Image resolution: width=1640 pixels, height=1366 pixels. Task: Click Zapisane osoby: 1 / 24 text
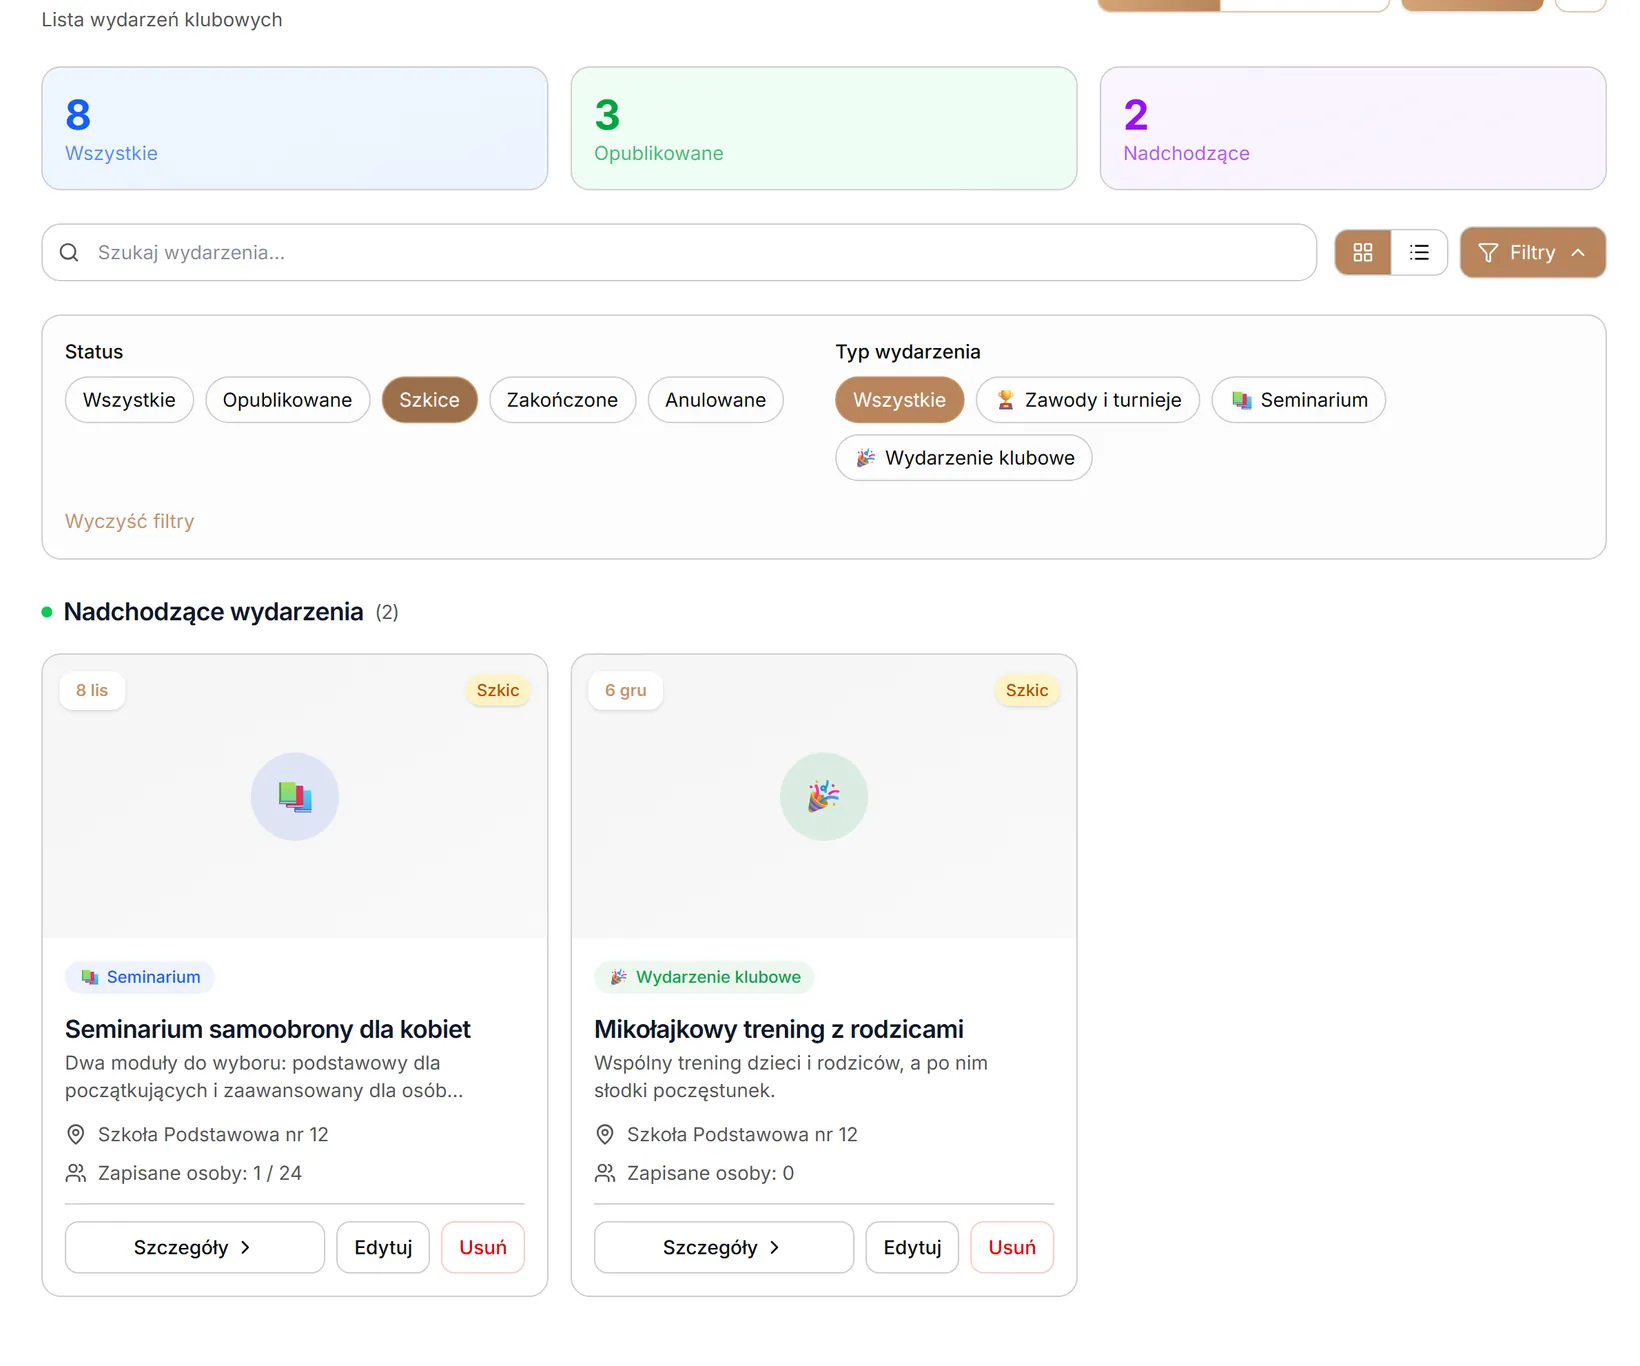click(200, 1173)
